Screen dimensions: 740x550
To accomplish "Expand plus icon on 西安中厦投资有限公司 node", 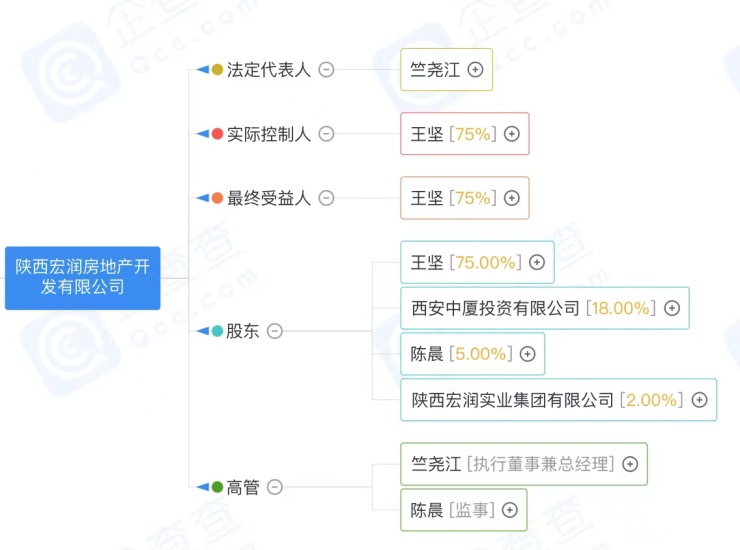I will [672, 308].
